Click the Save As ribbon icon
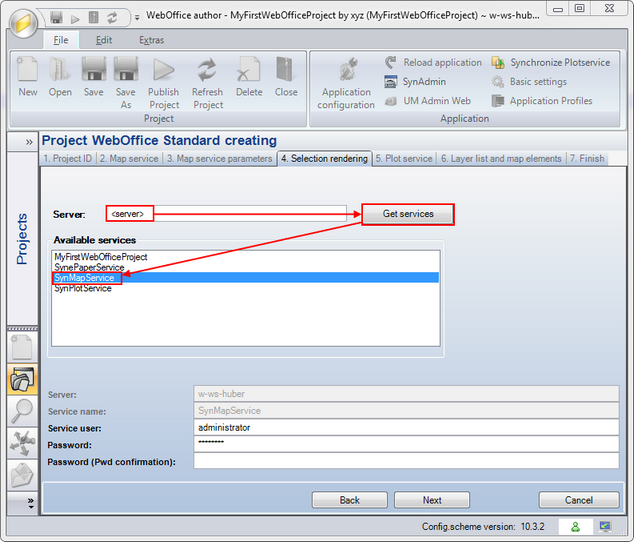Image resolution: width=634 pixels, height=542 pixels. click(126, 83)
